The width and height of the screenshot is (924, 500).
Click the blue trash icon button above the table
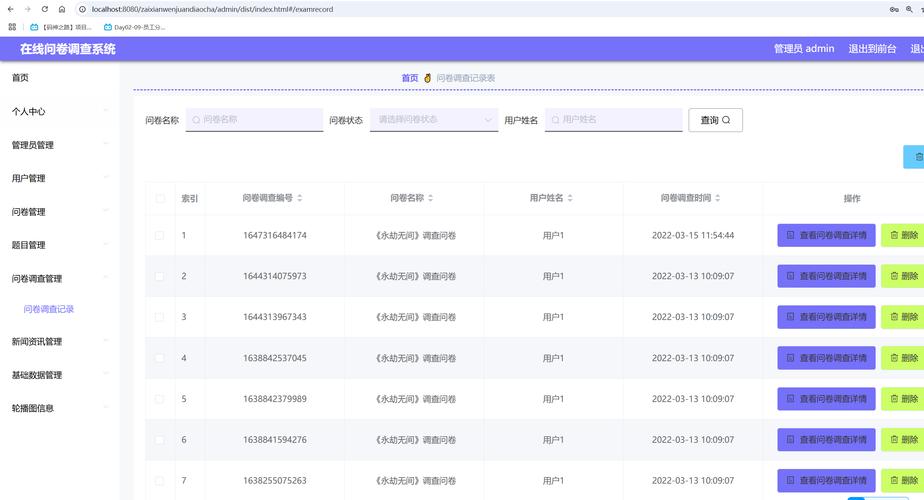pos(914,157)
